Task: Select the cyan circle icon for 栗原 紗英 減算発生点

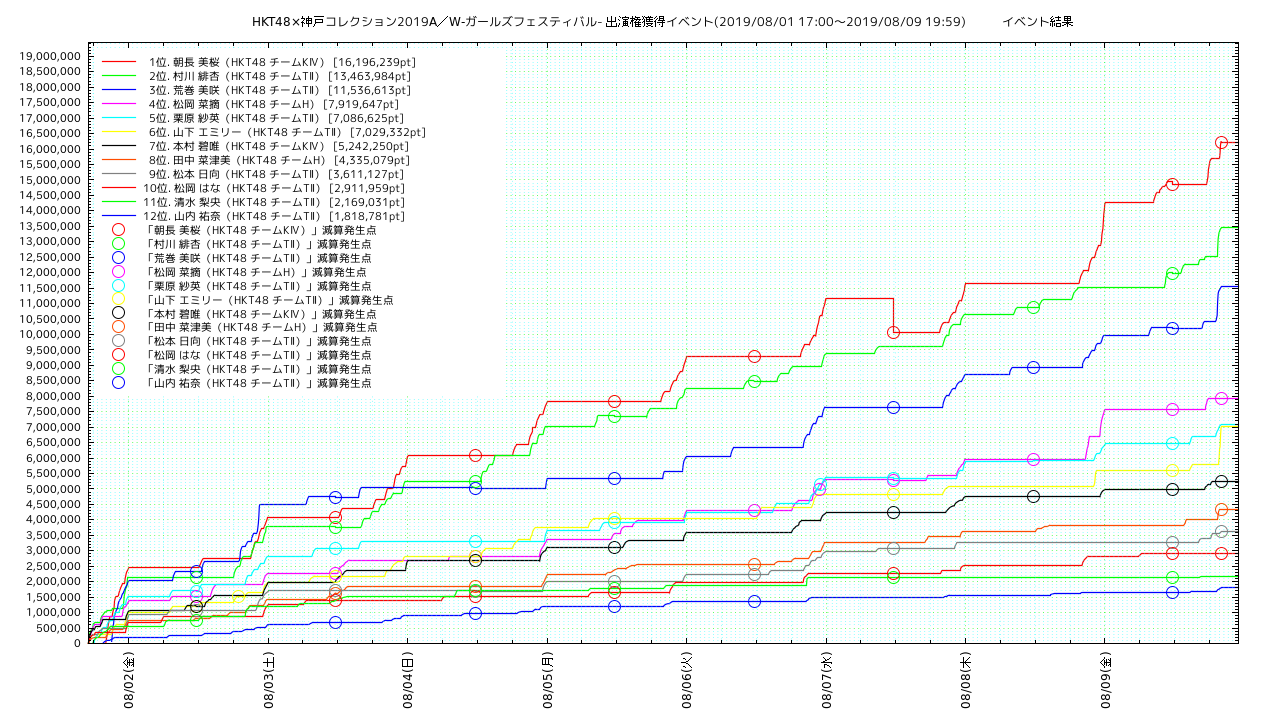Action: pyautogui.click(x=119, y=286)
